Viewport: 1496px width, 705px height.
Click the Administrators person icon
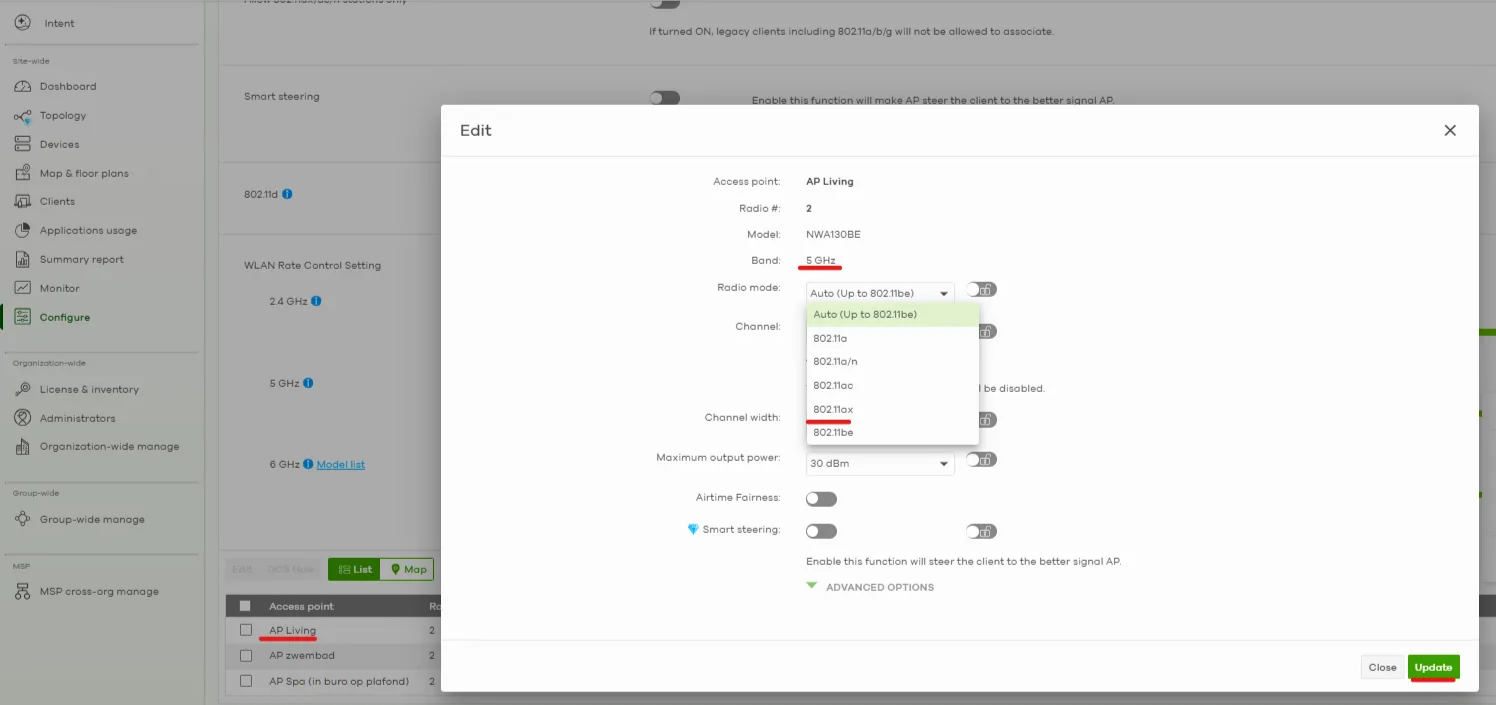click(22, 418)
